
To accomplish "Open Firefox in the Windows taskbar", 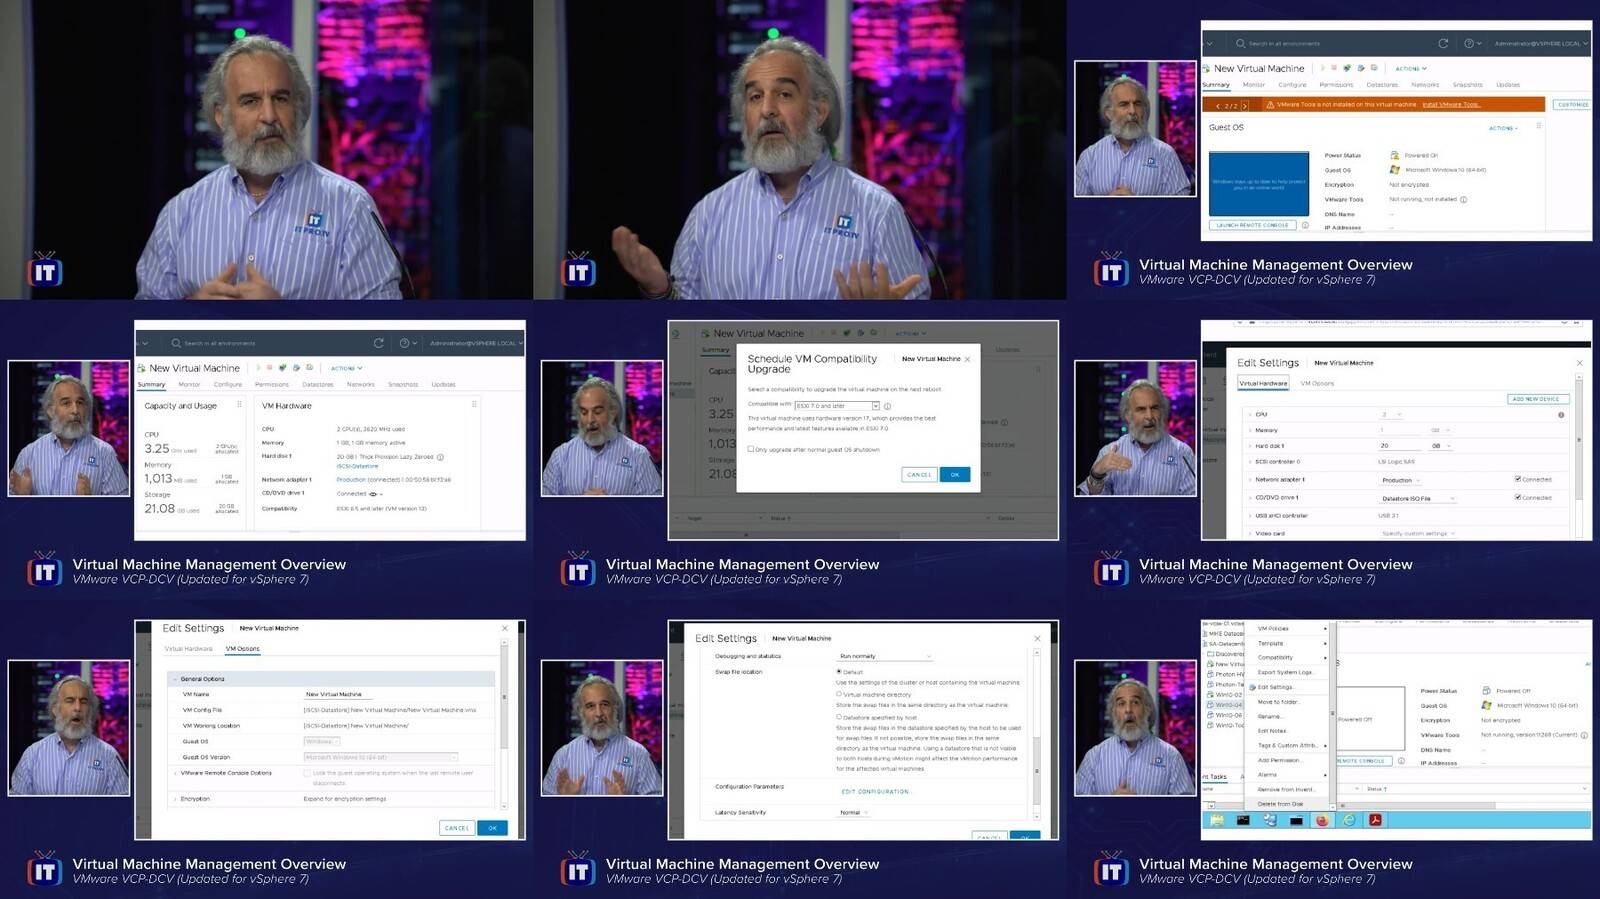I will click(x=1322, y=820).
